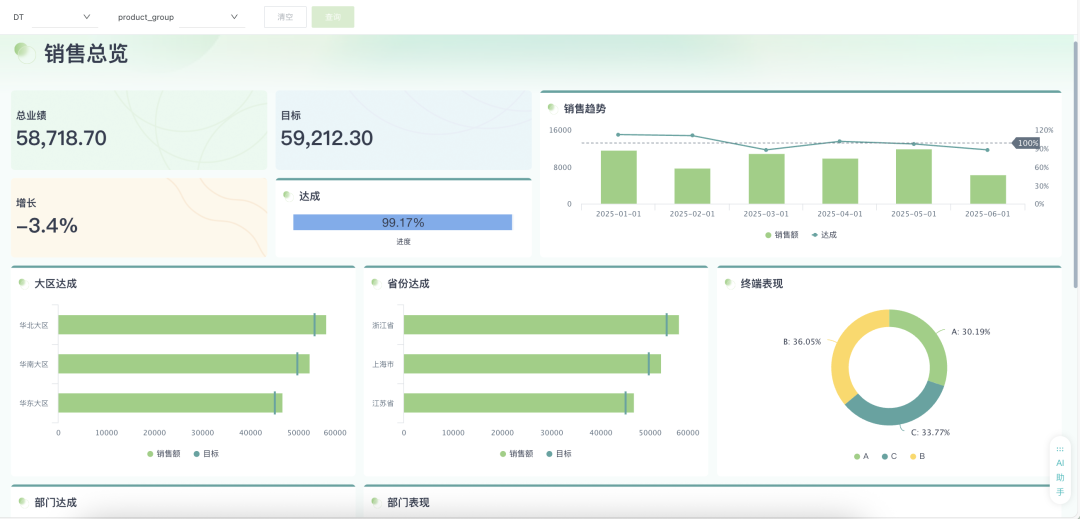Click the 99.17% 达成 progress bar

[402, 222]
